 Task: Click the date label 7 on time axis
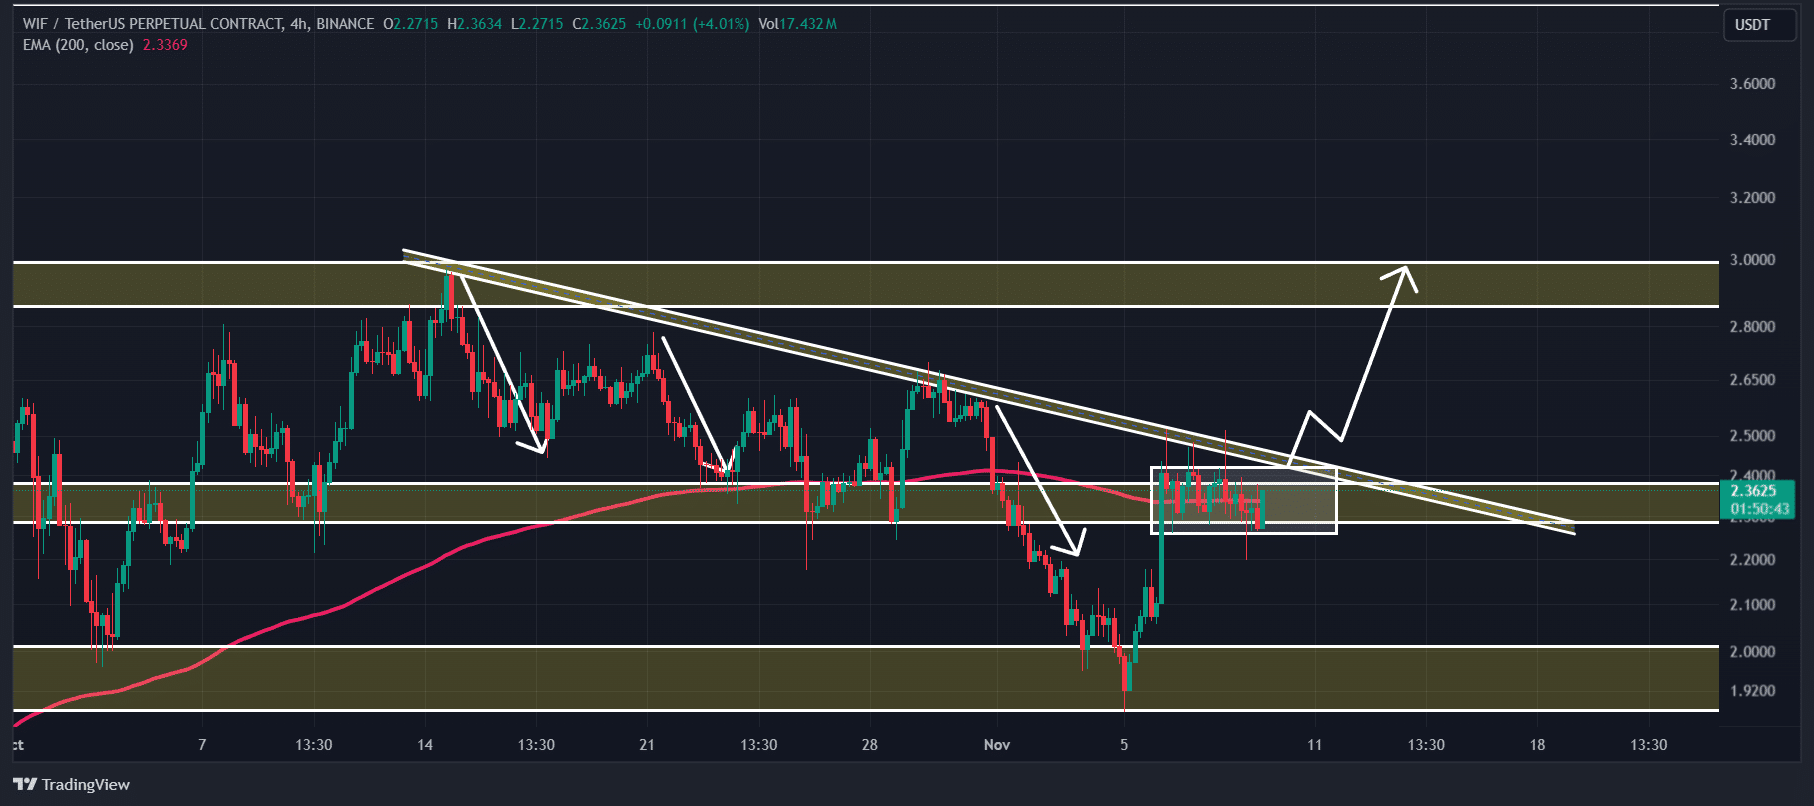coord(202,745)
